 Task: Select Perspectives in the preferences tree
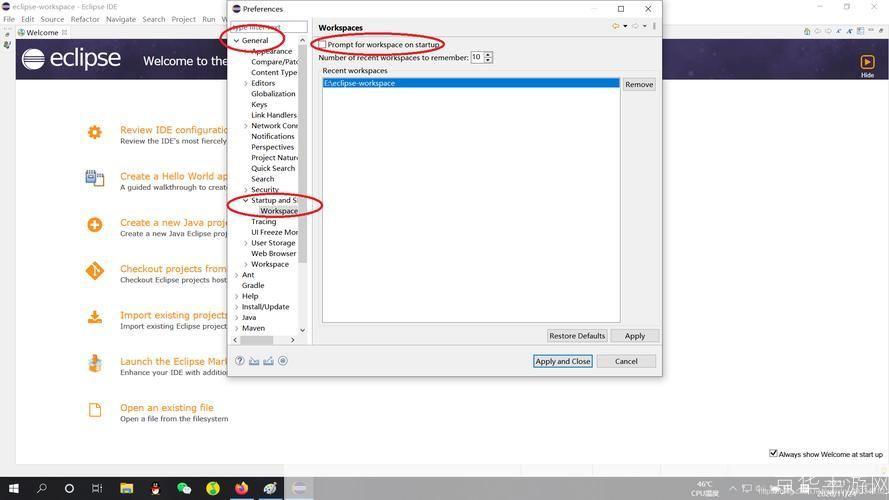(x=273, y=147)
